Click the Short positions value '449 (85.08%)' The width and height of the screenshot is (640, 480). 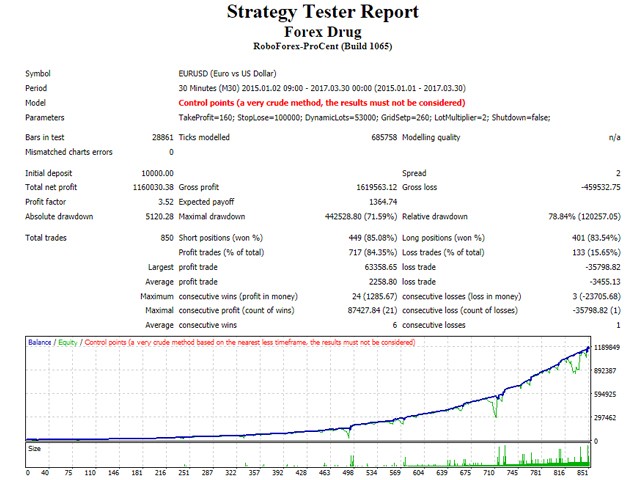[373, 238]
